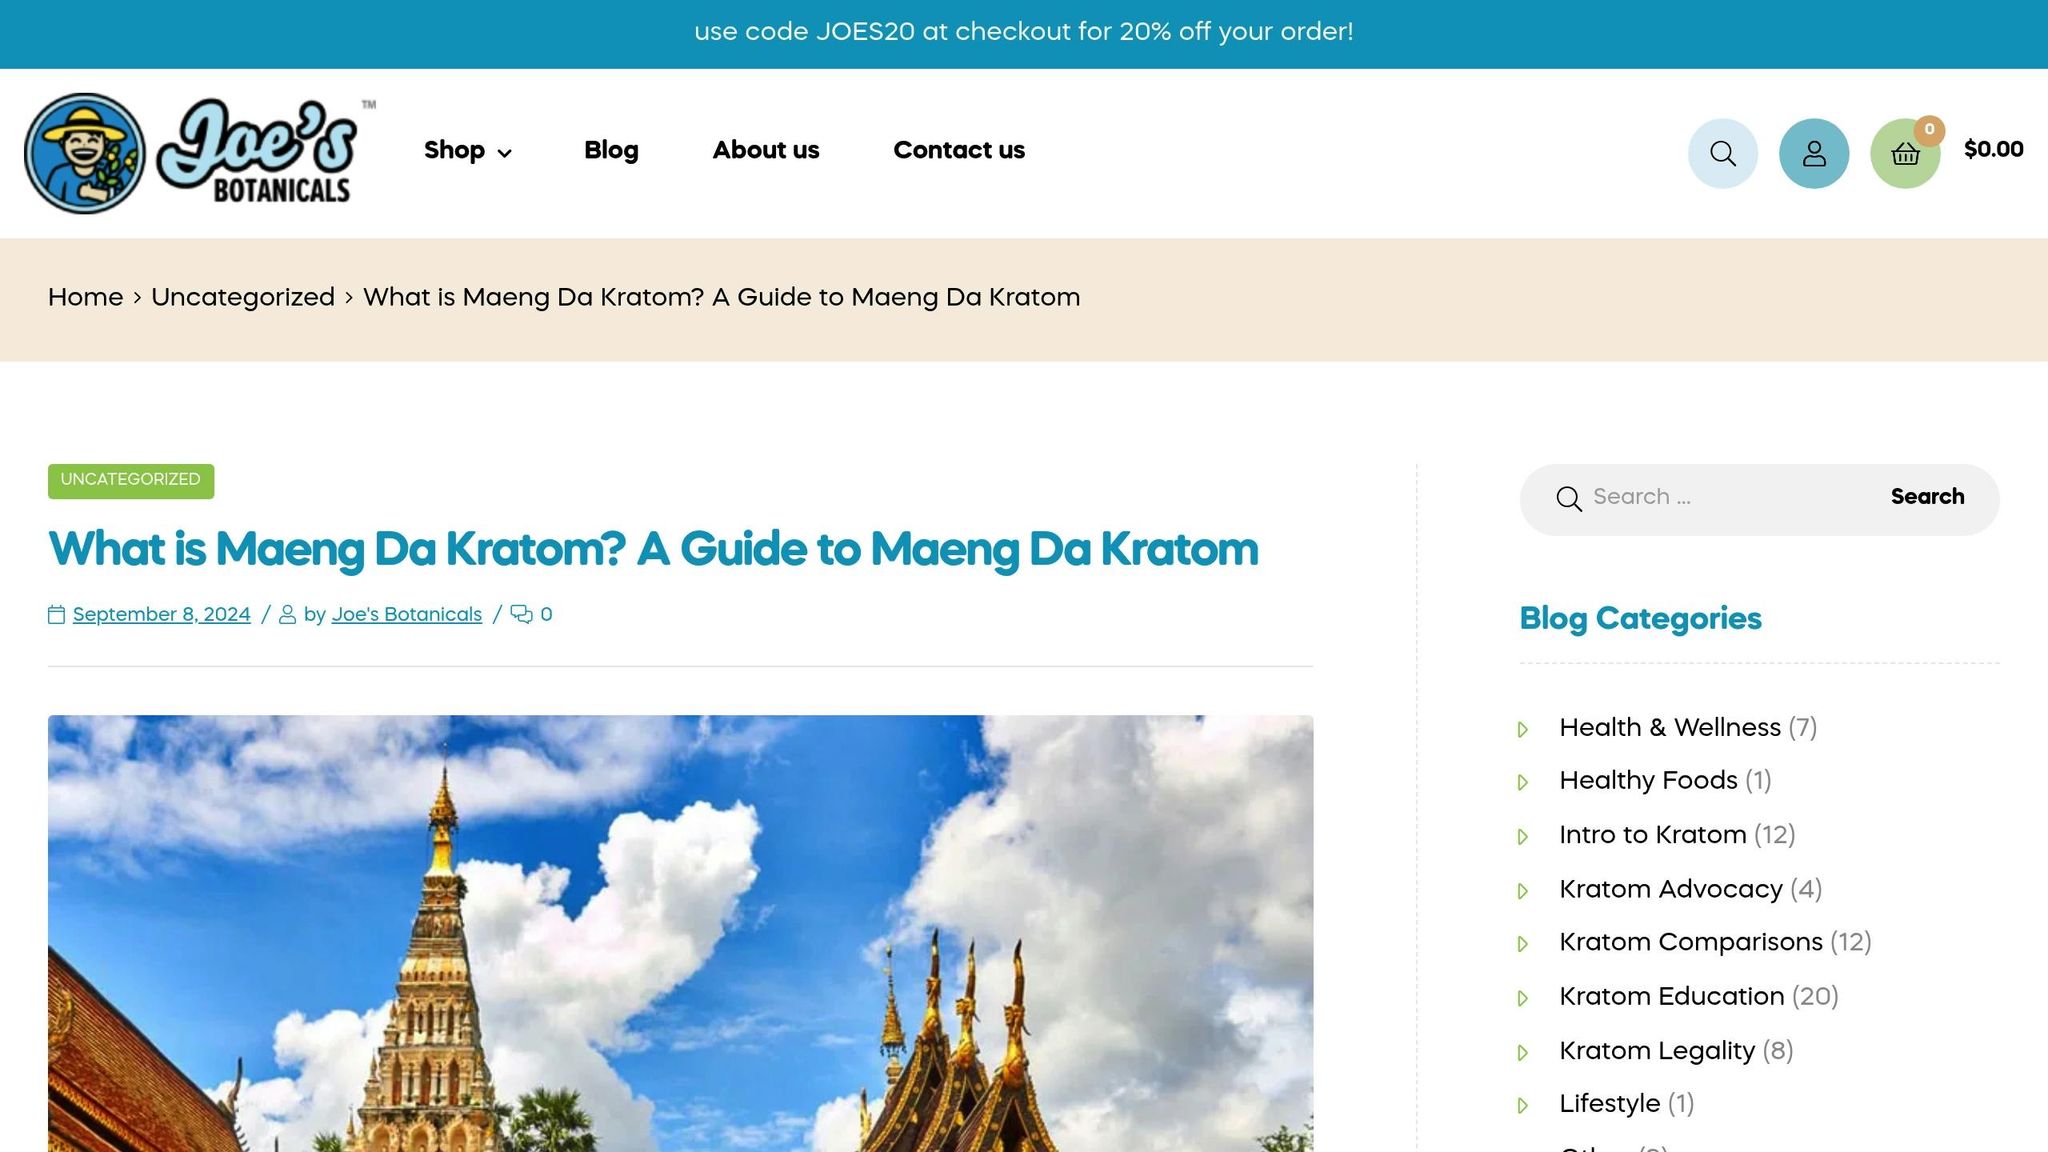The height and width of the screenshot is (1152, 2048).
Task: Open the September 8, 2024 date link
Action: 161,614
